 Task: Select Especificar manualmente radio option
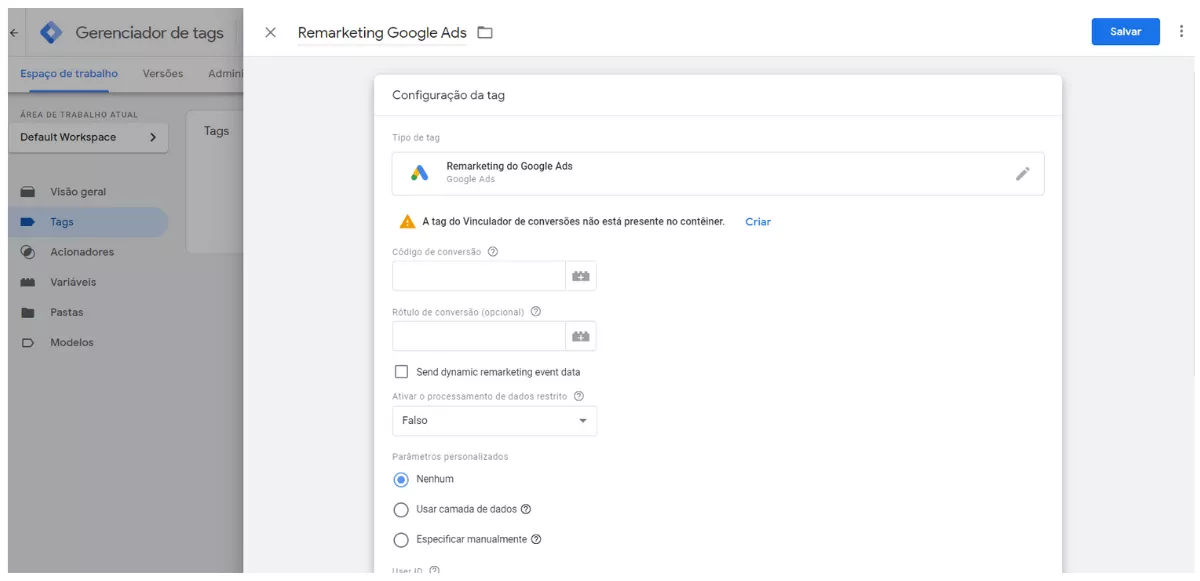[x=401, y=539]
